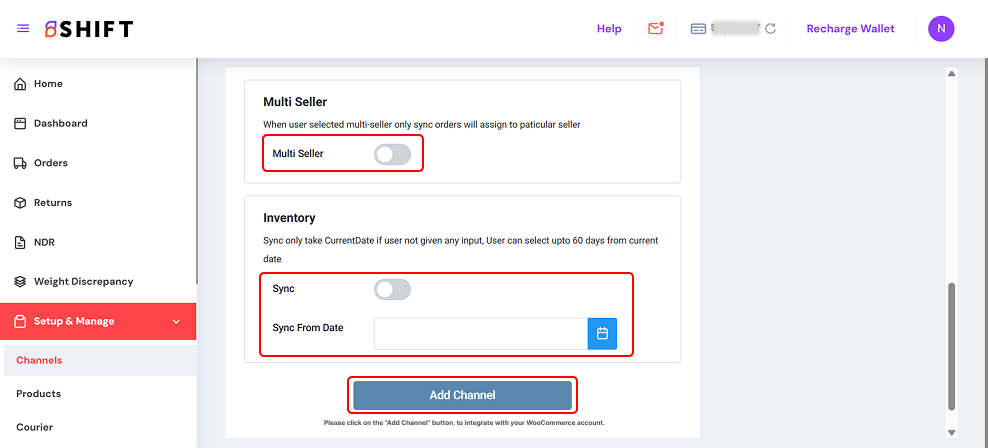
Task: Click the Sync From Date field
Action: pos(480,333)
